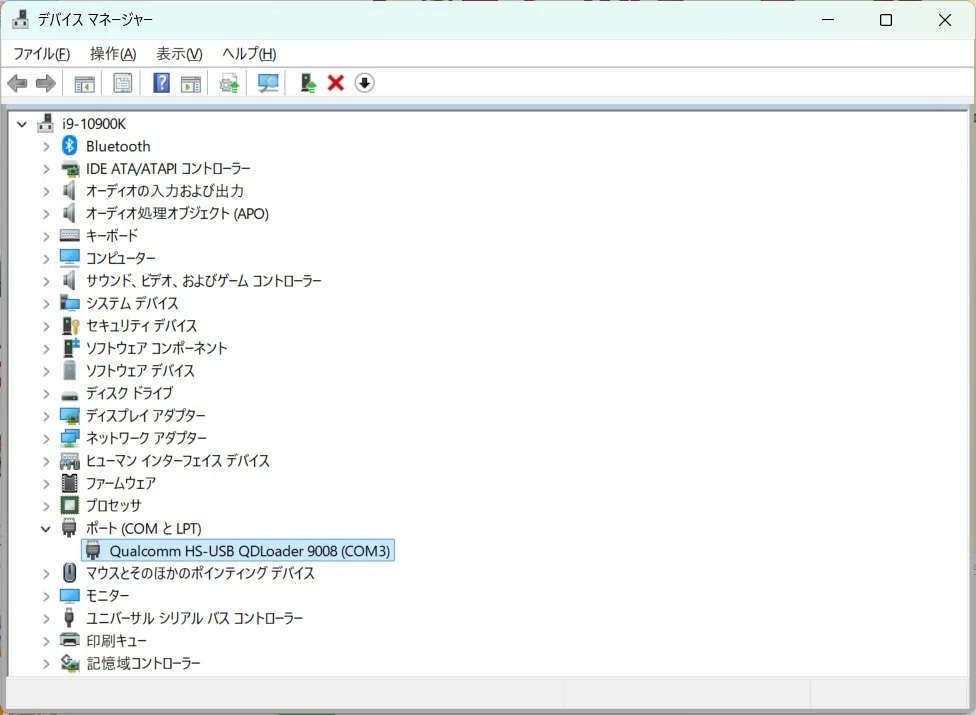976x715 pixels.
Task: Click the update driver icon with green arrow
Action: pyautogui.click(x=308, y=83)
